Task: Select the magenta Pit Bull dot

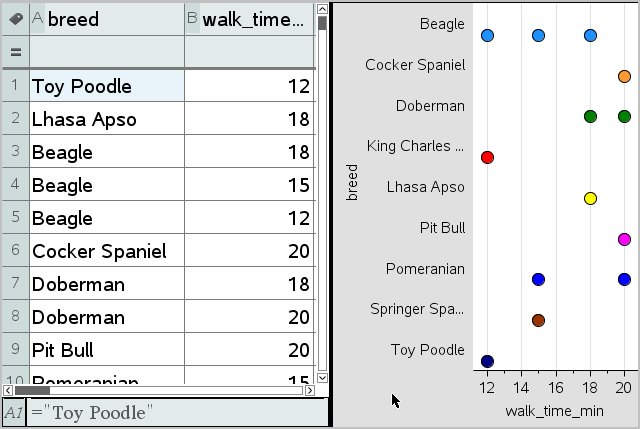Action: 624,239
